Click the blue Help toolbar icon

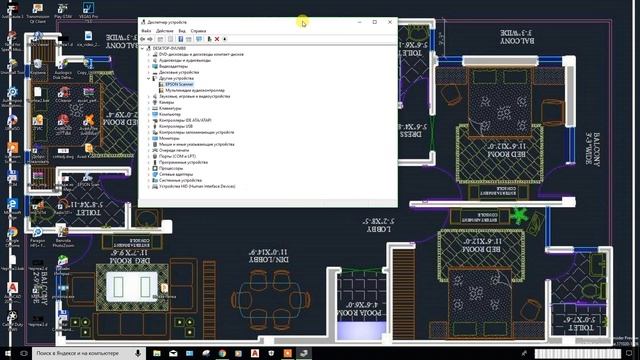coord(180,39)
